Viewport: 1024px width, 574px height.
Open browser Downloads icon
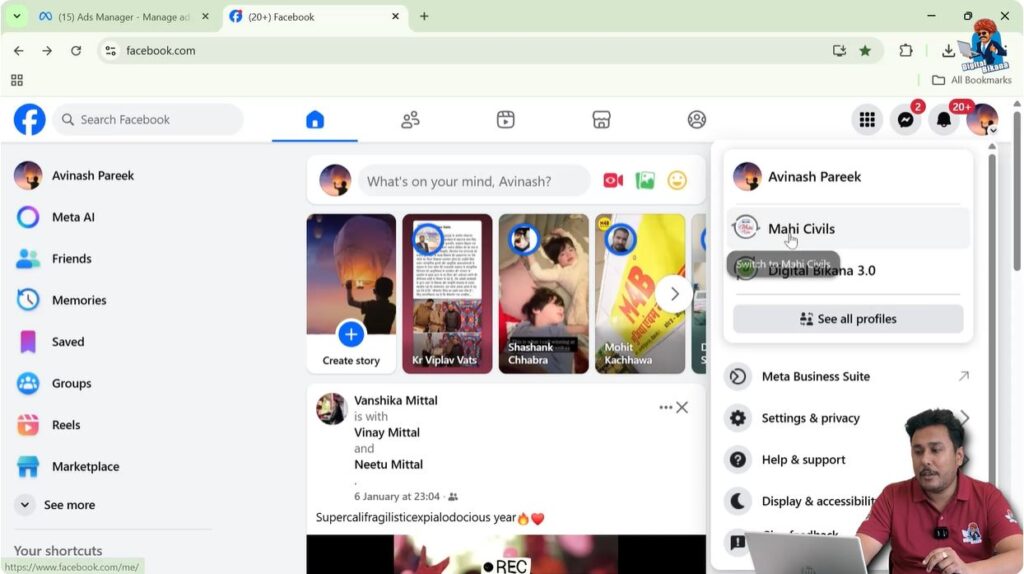tap(948, 50)
